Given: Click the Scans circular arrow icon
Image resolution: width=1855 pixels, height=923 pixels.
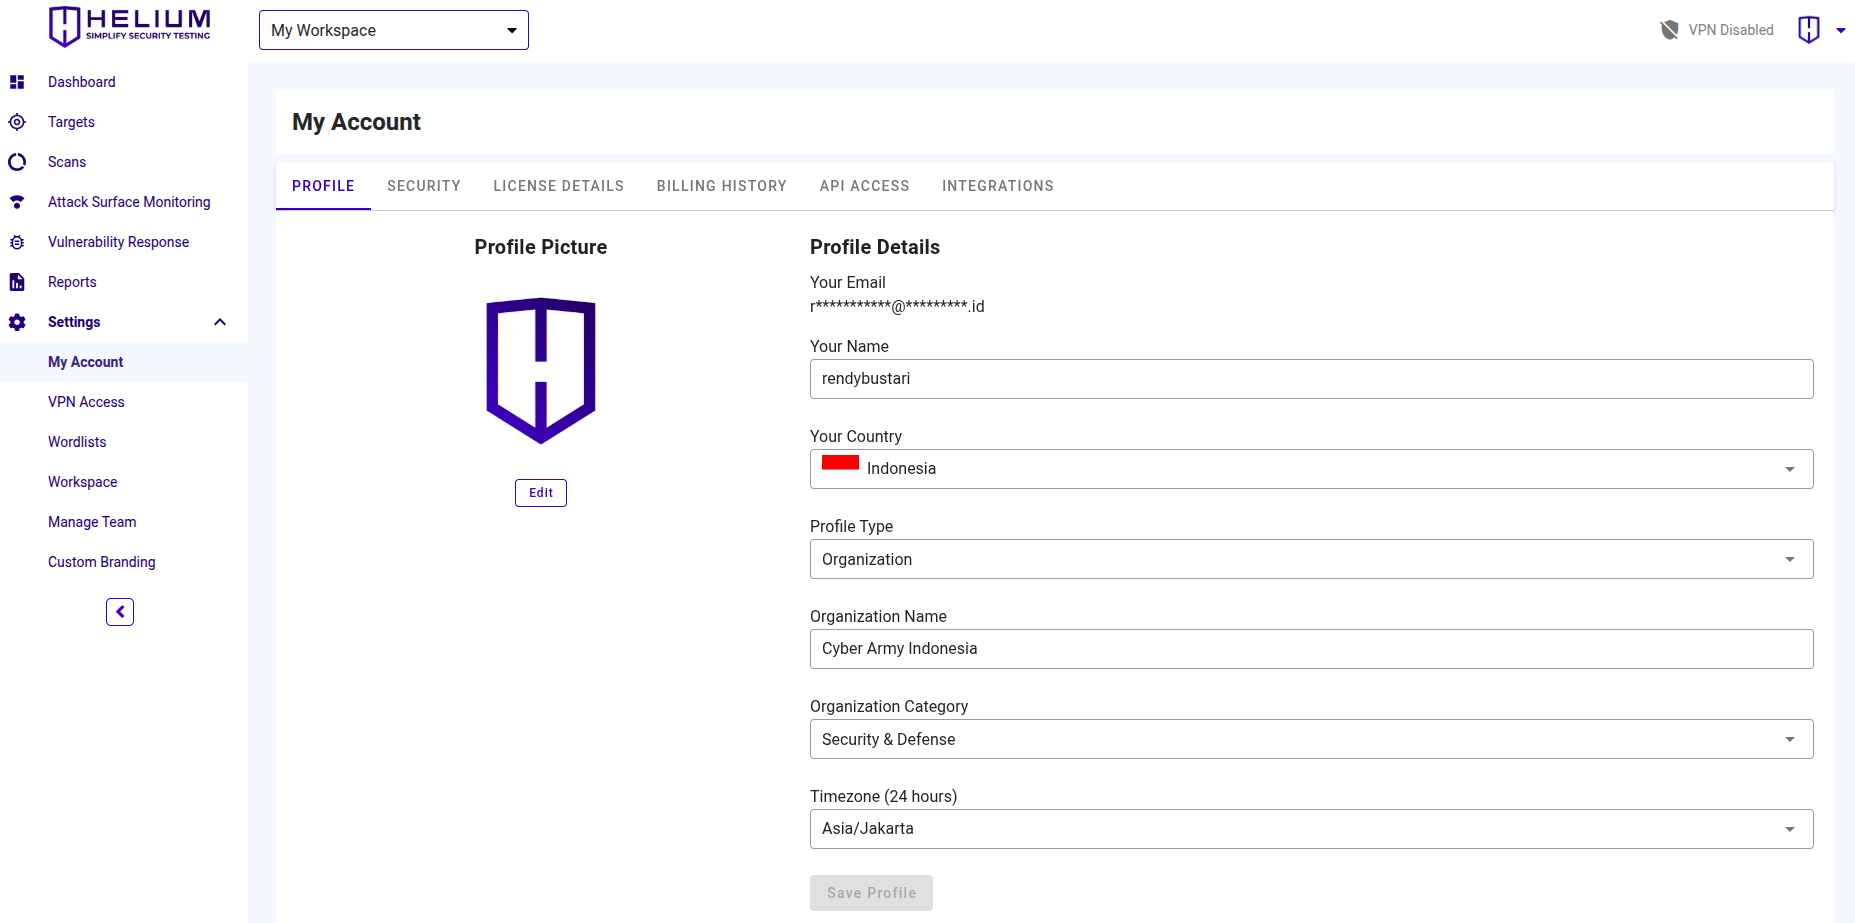Looking at the screenshot, I should tap(17, 161).
